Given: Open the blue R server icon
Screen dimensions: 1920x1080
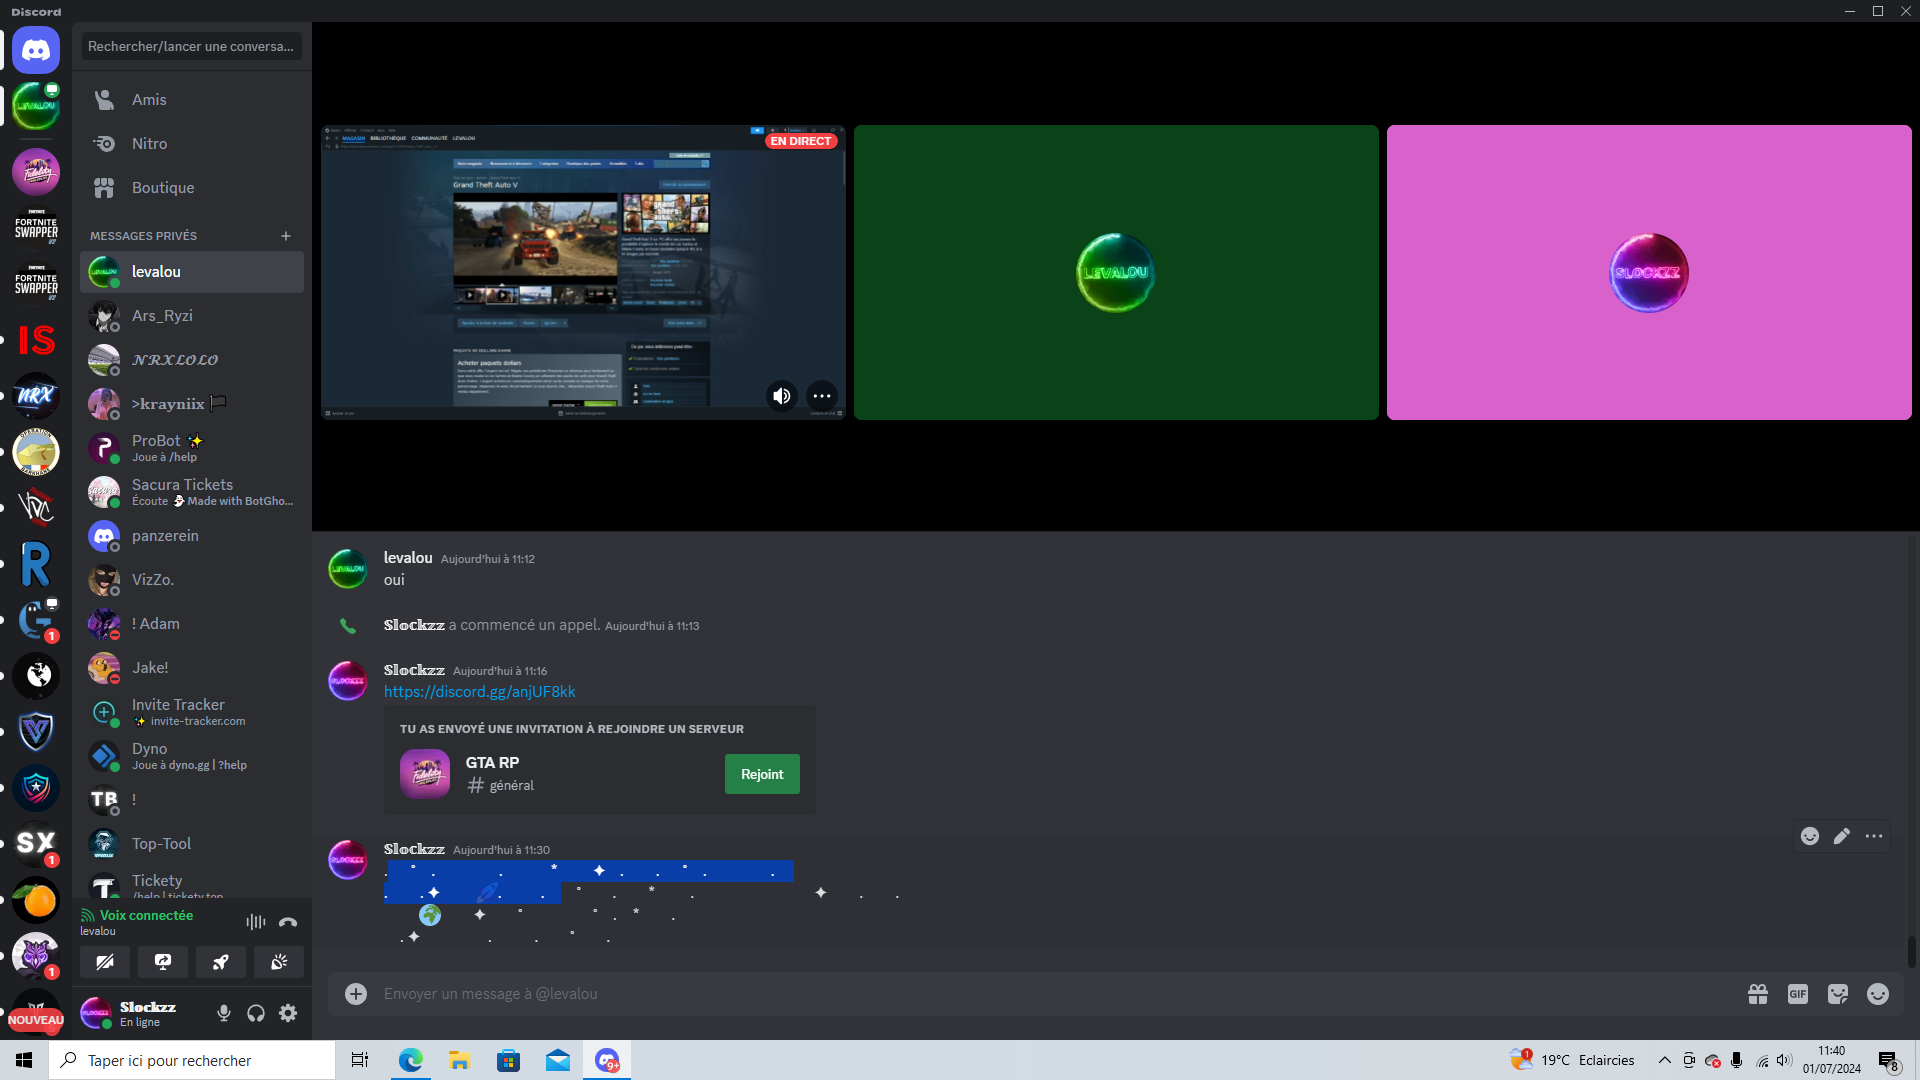Looking at the screenshot, I should (x=36, y=564).
